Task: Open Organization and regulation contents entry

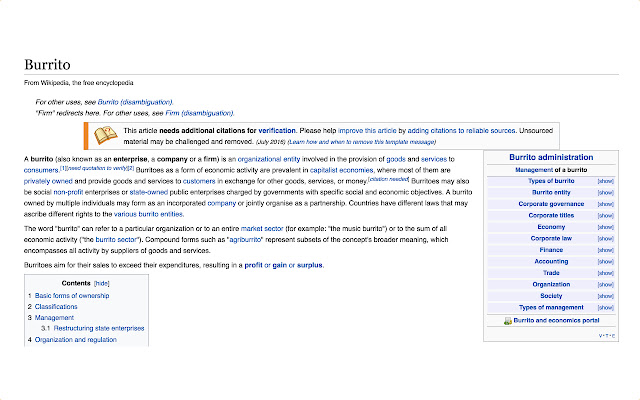Action: point(76,340)
